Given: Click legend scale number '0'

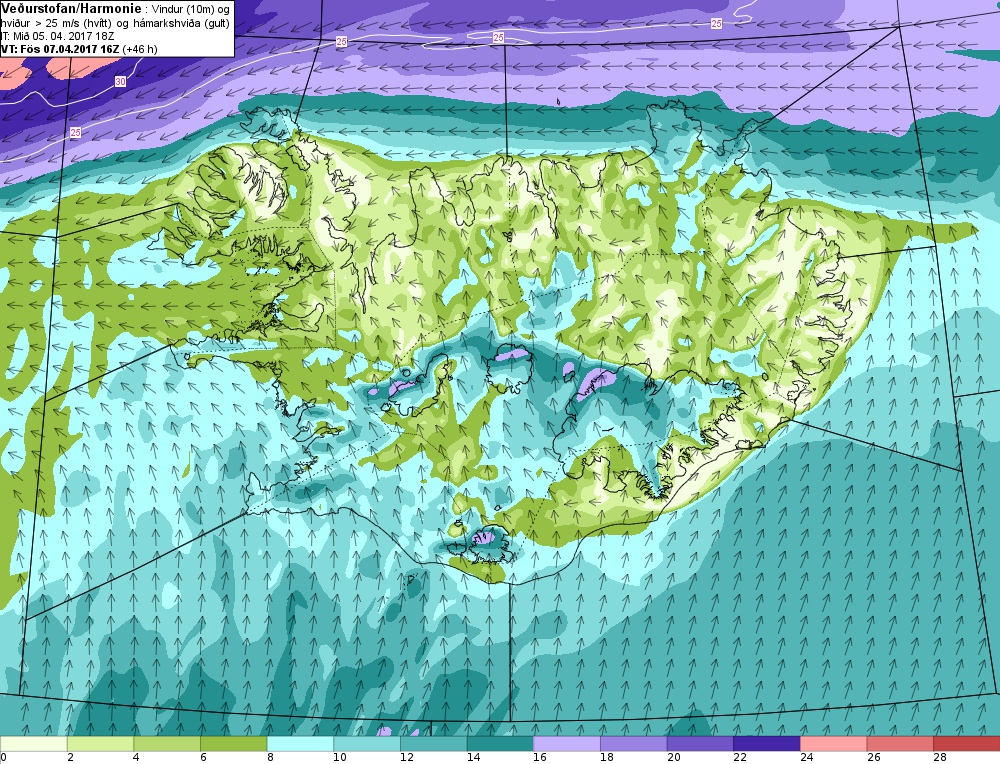Looking at the screenshot, I should pos(3,758).
